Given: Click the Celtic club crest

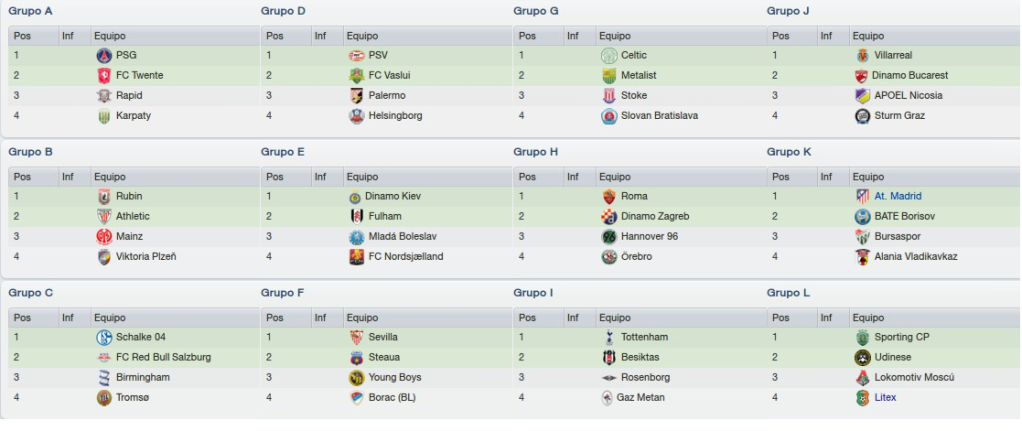Looking at the screenshot, I should (609, 55).
